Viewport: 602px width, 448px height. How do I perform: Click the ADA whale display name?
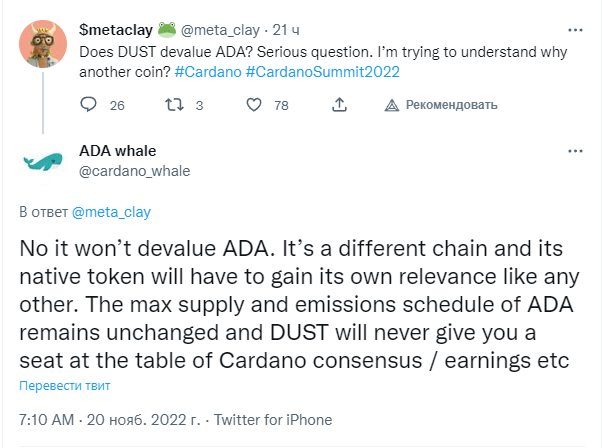tap(117, 151)
